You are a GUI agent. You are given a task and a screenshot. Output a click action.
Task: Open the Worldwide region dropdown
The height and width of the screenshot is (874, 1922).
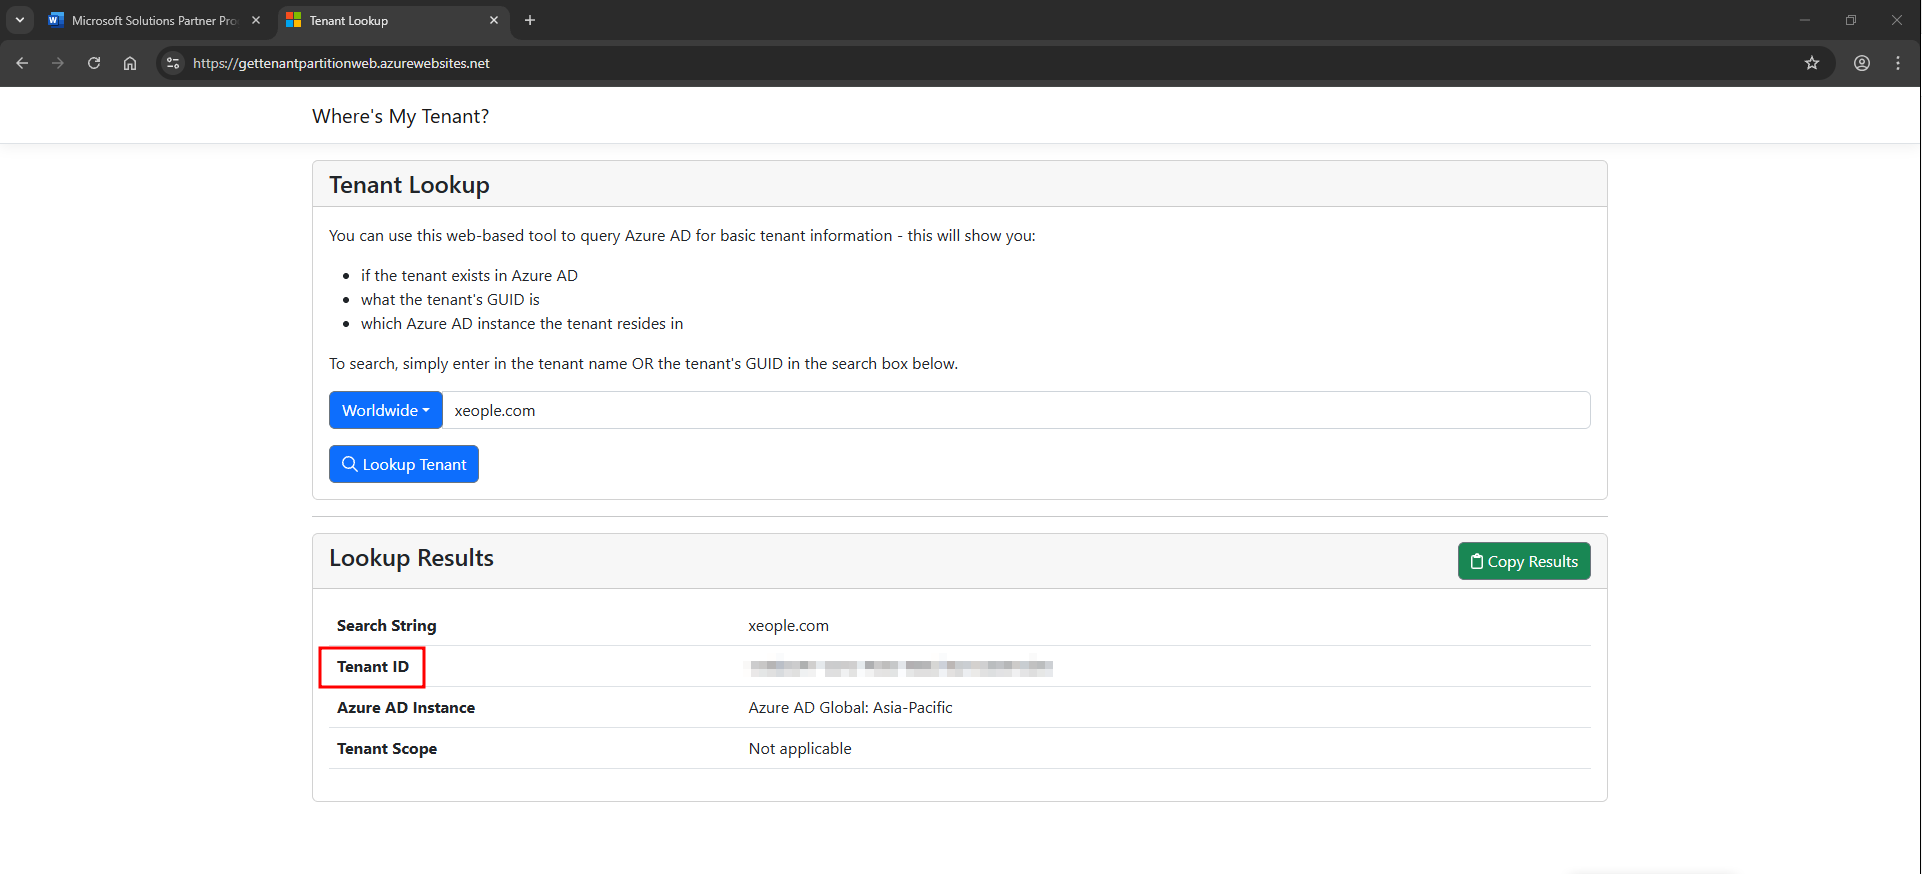click(x=385, y=410)
